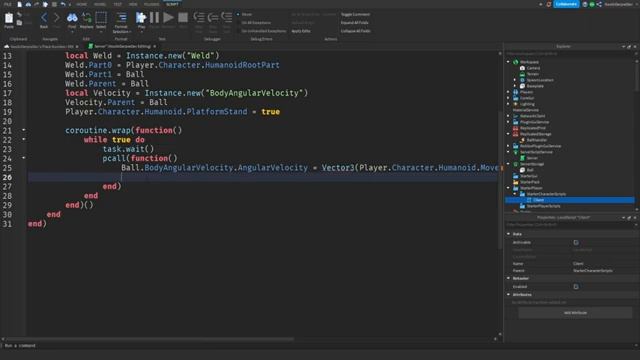Collapse the StarterPlayer node
This screenshot has height=360, width=640.
[x=509, y=188]
